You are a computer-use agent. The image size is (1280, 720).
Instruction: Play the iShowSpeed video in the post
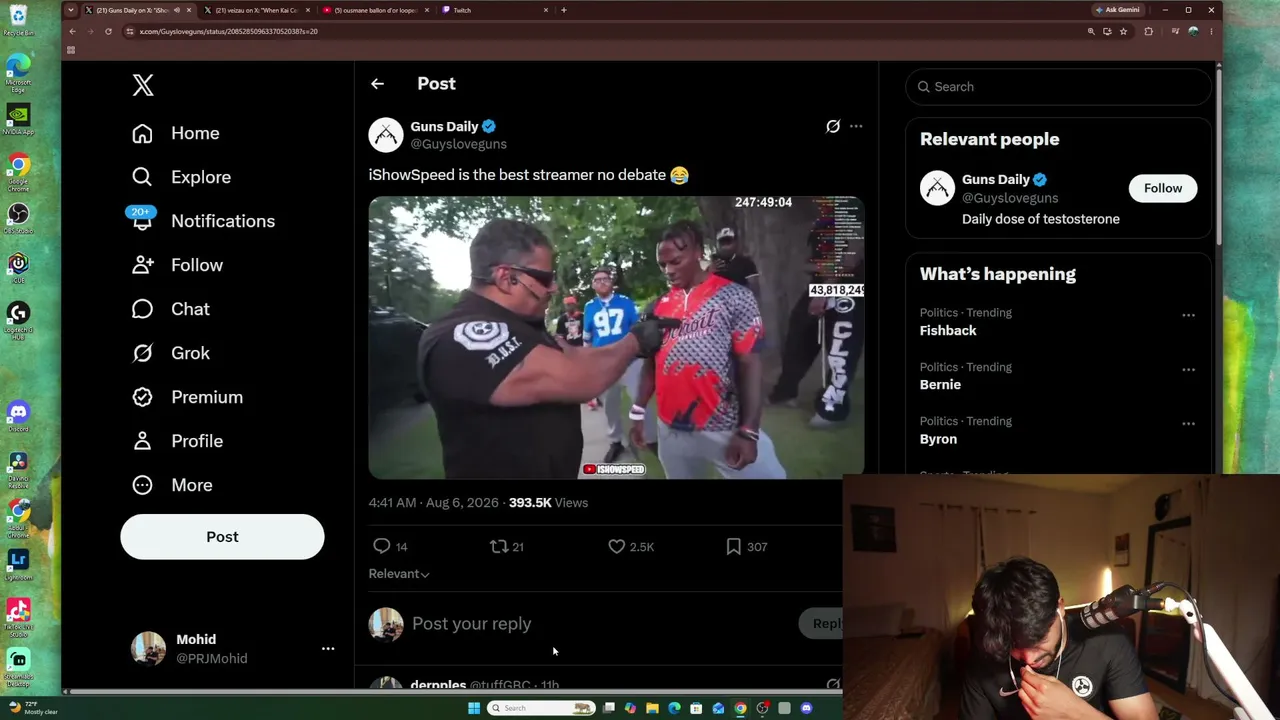click(x=616, y=338)
